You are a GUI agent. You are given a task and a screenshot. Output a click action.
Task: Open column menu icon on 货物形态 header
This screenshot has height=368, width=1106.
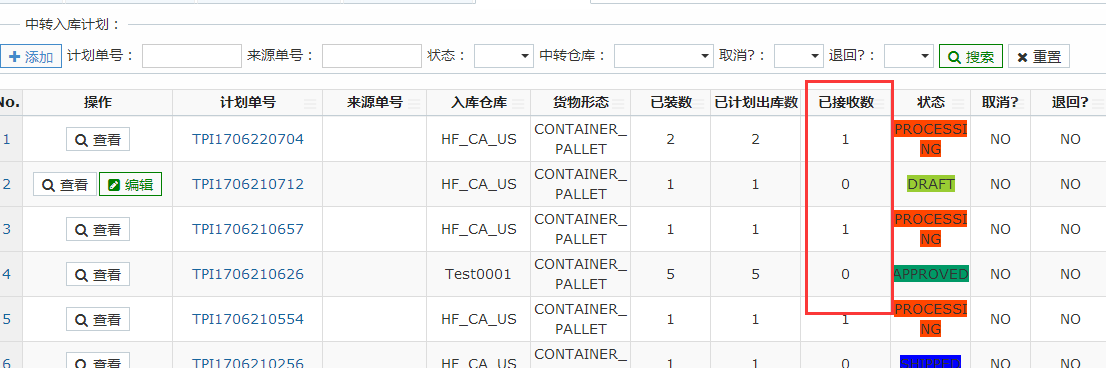619,104
